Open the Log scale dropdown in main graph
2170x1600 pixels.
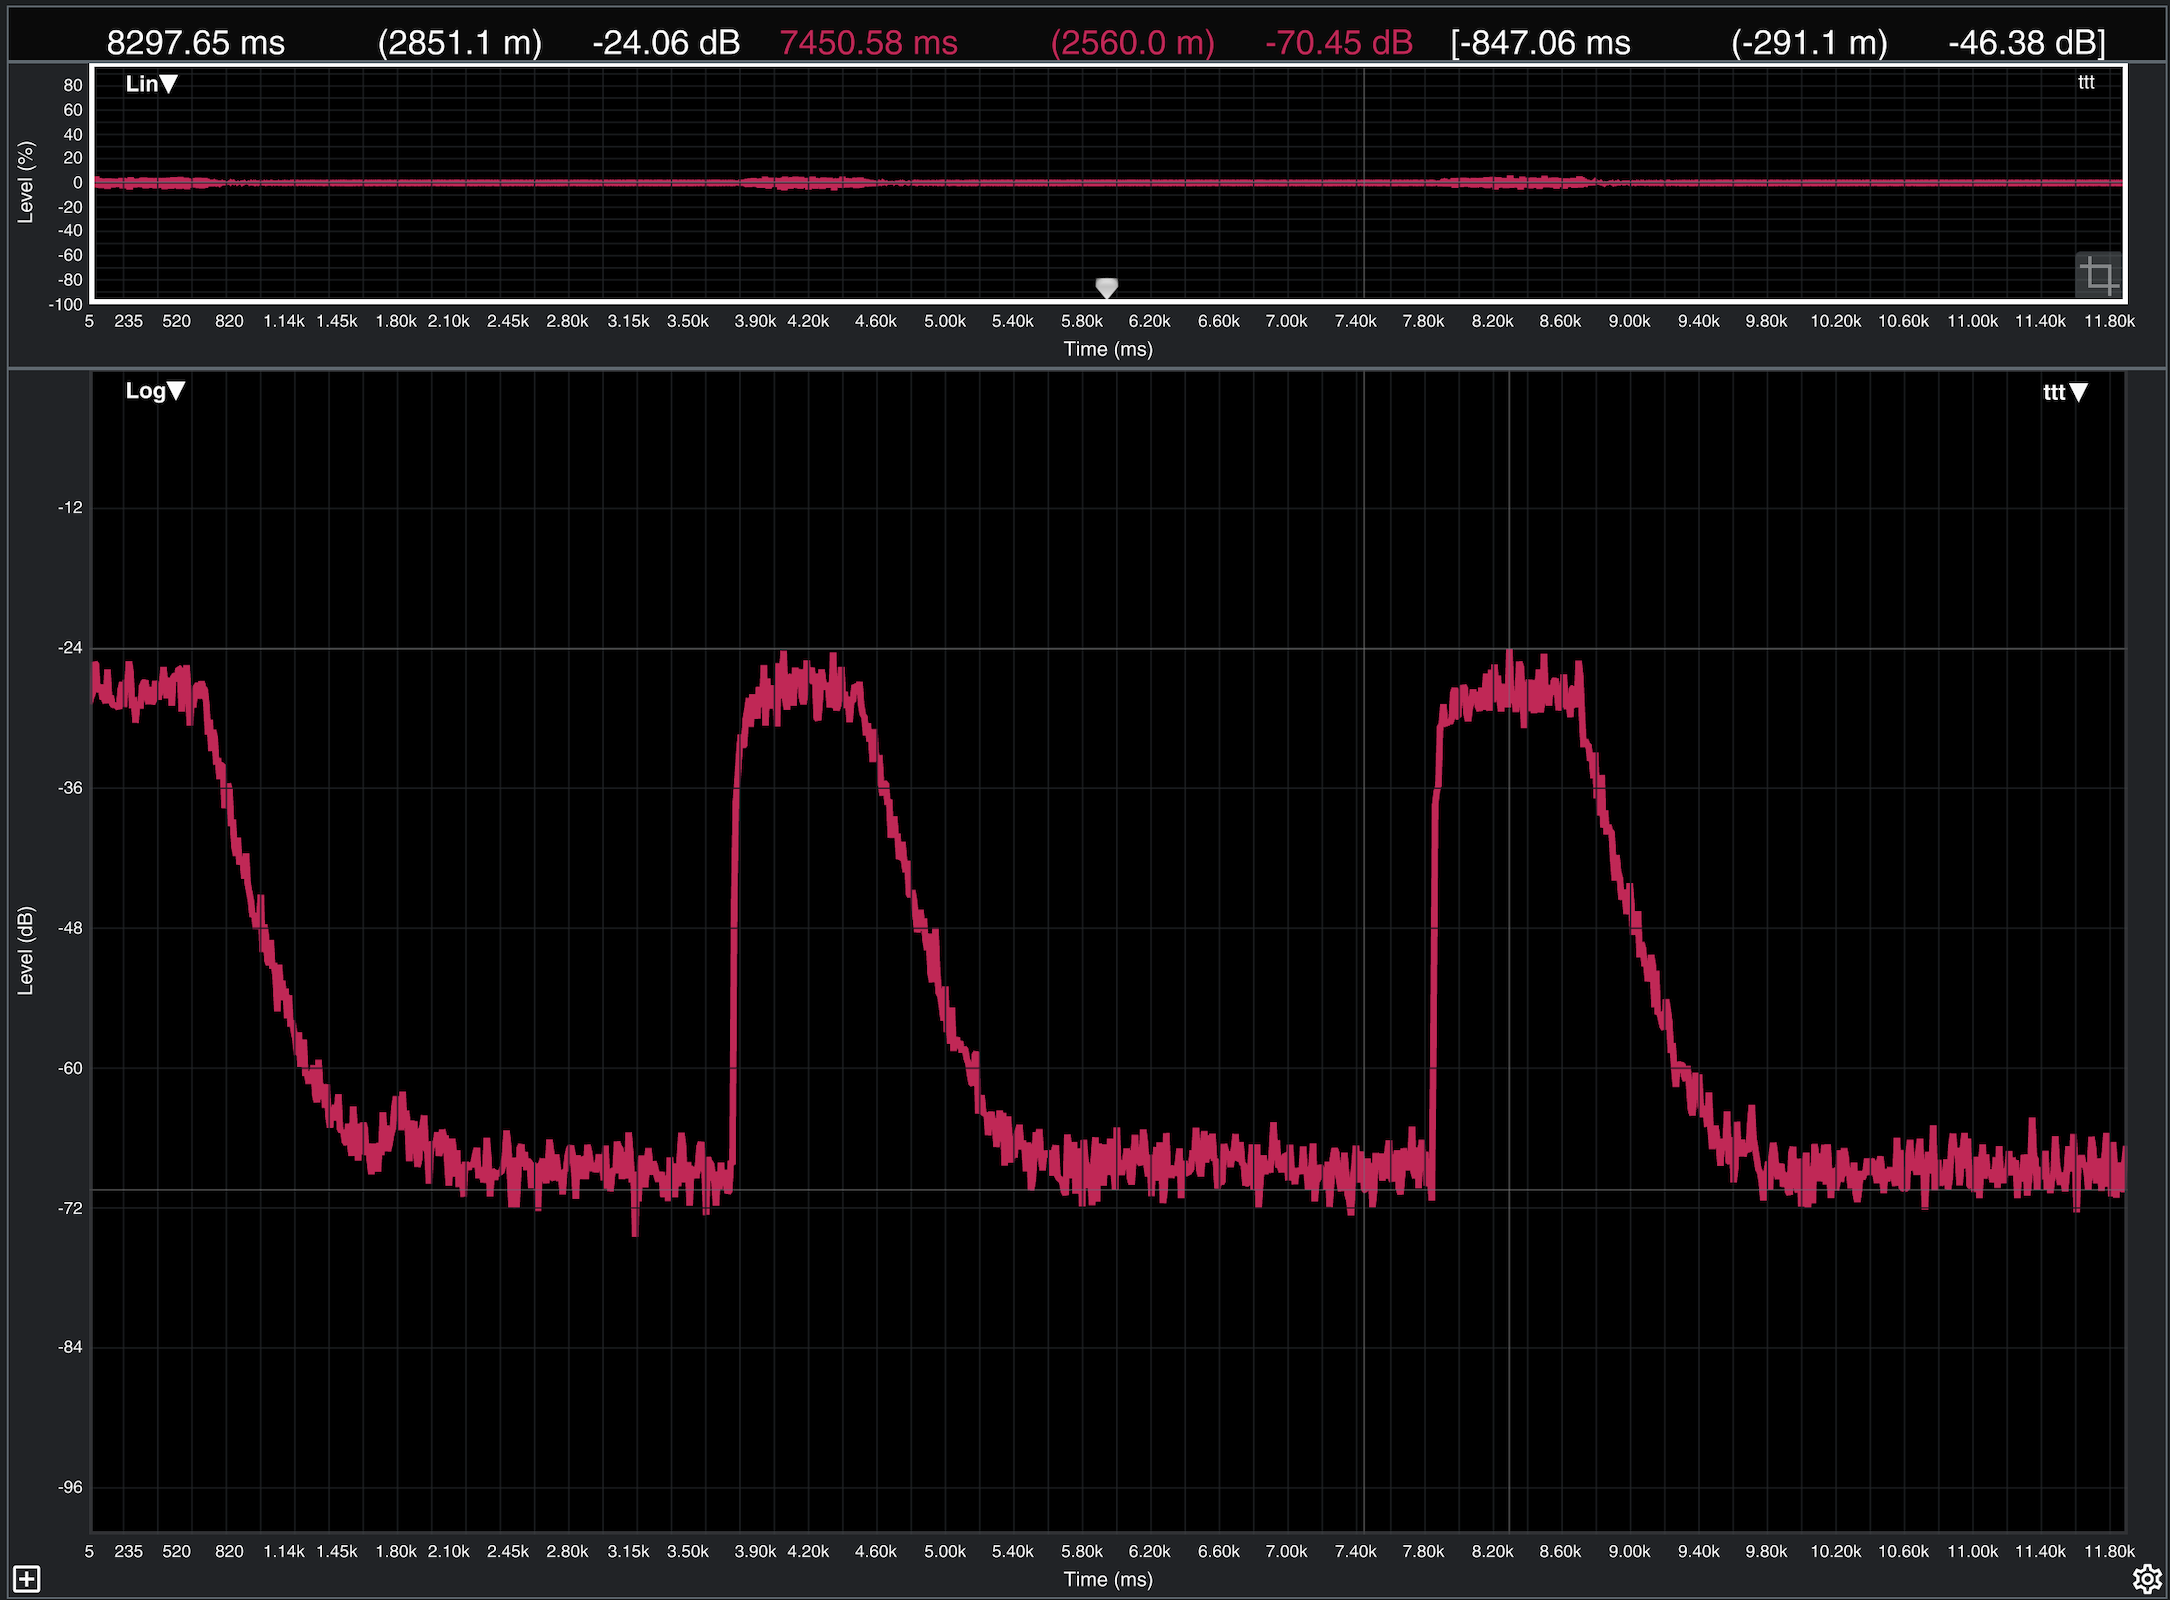click(155, 391)
